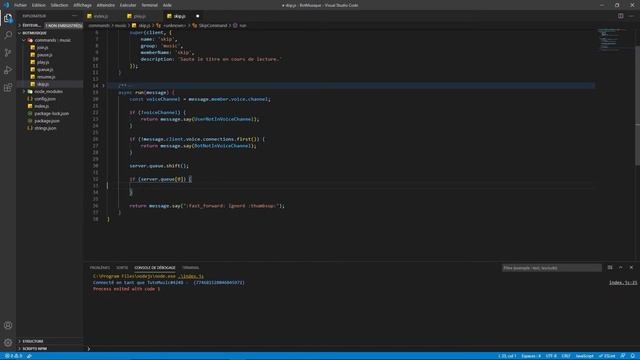640x360 pixels.
Task: Open the Explorer panel more actions ellipsis
Action: [74, 16]
